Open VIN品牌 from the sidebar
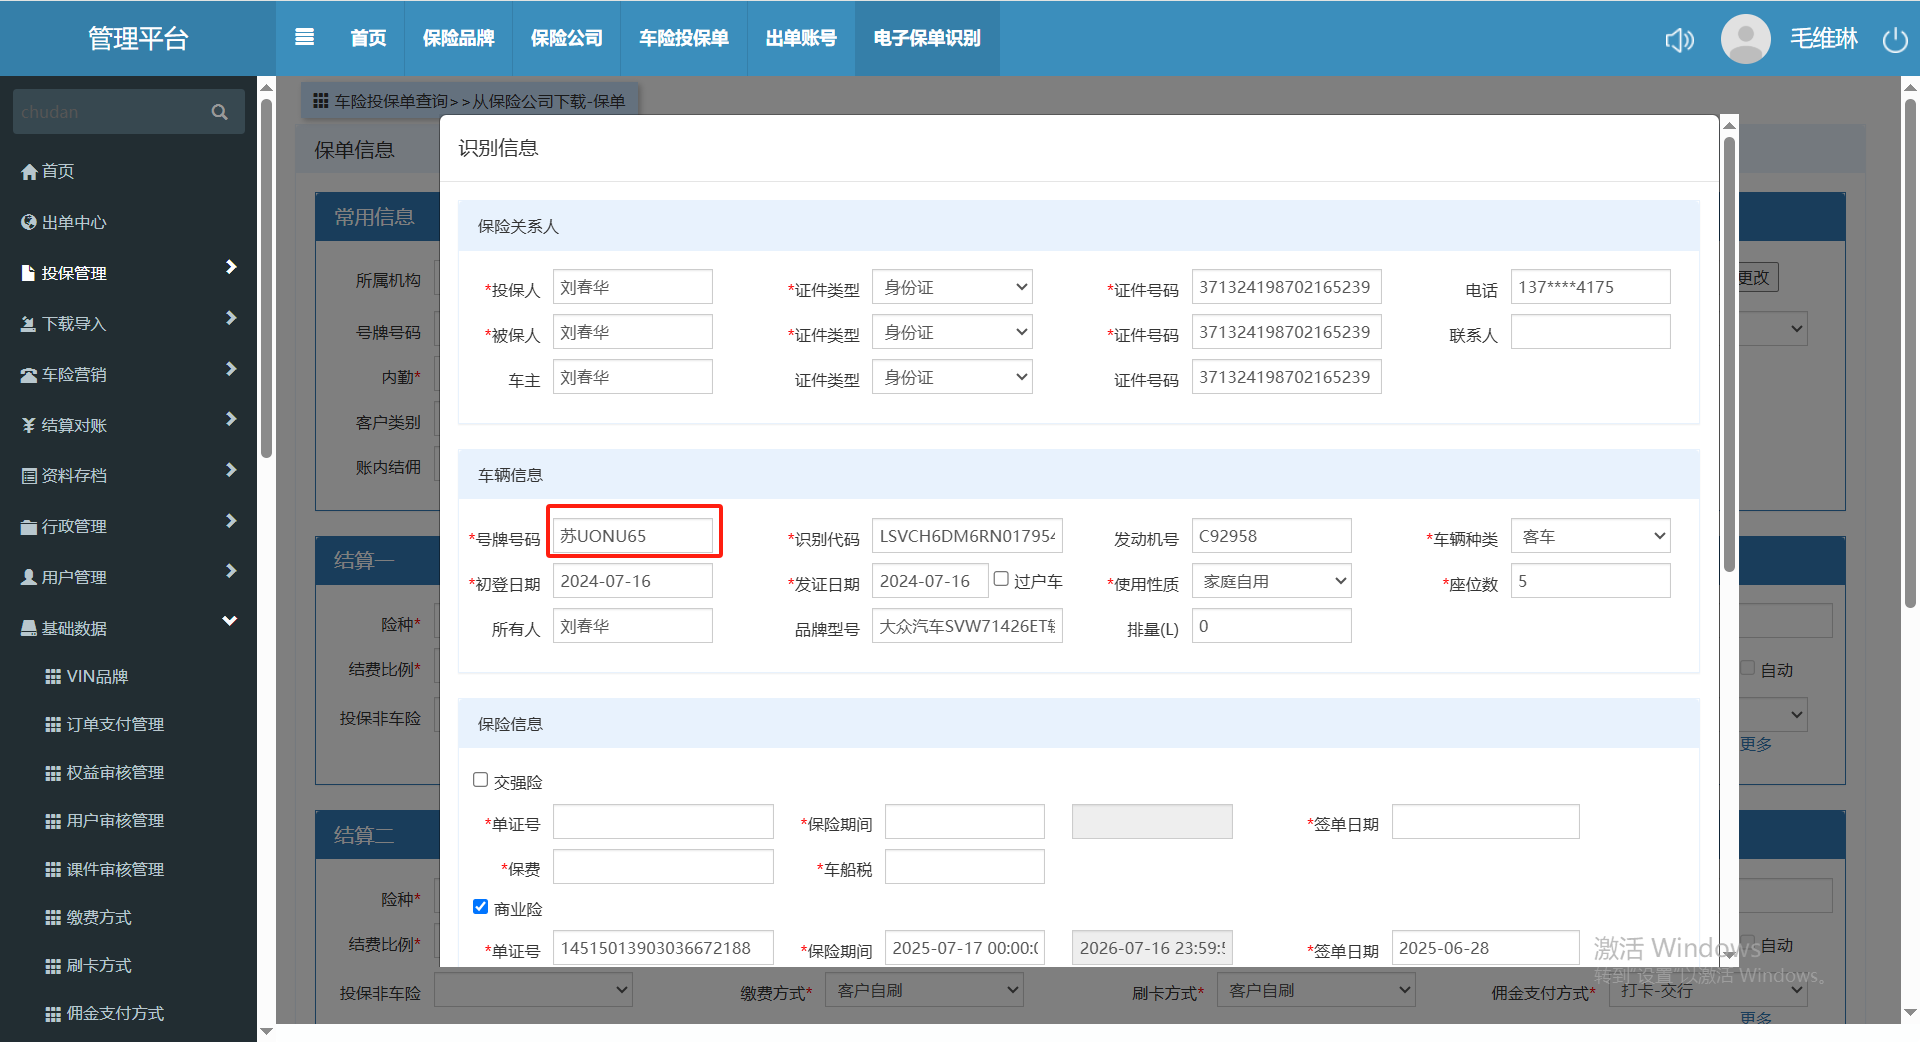Image resolution: width=1920 pixels, height=1042 pixels. [97, 677]
